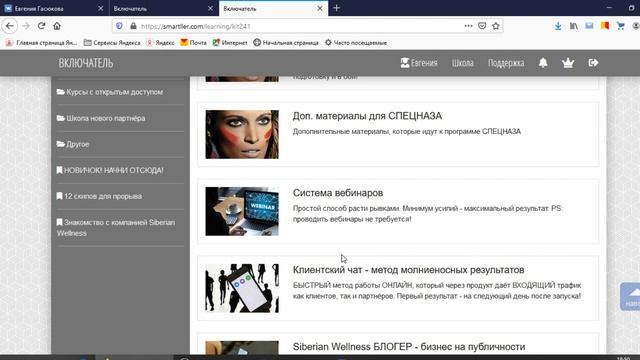The width and height of the screenshot is (640, 360).
Task: Open Школа нового партнёра folder
Action: coord(101,118)
